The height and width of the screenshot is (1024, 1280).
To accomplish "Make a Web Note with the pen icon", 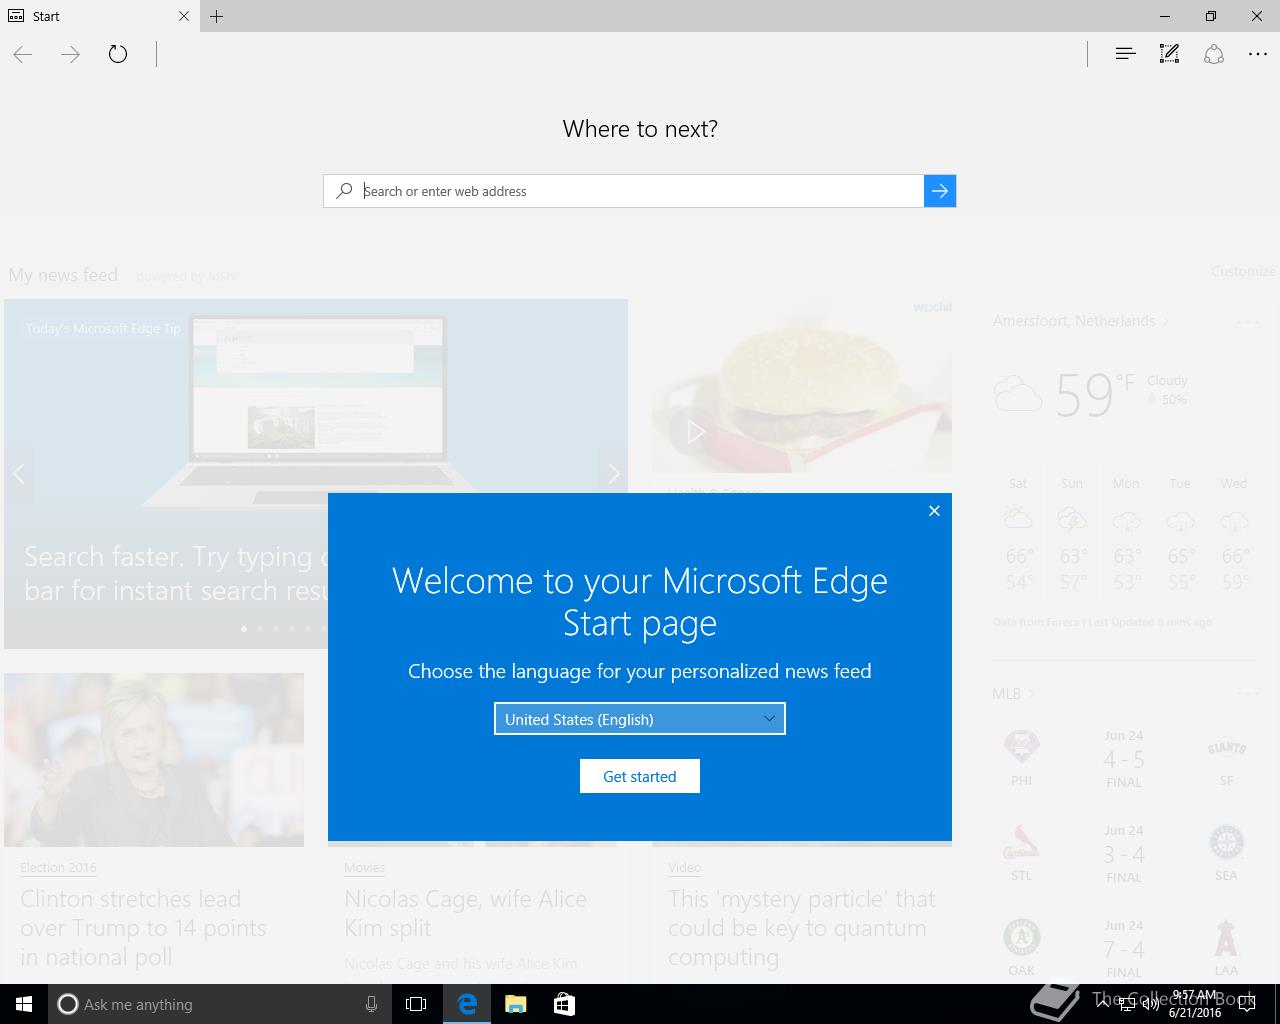I will (1169, 54).
